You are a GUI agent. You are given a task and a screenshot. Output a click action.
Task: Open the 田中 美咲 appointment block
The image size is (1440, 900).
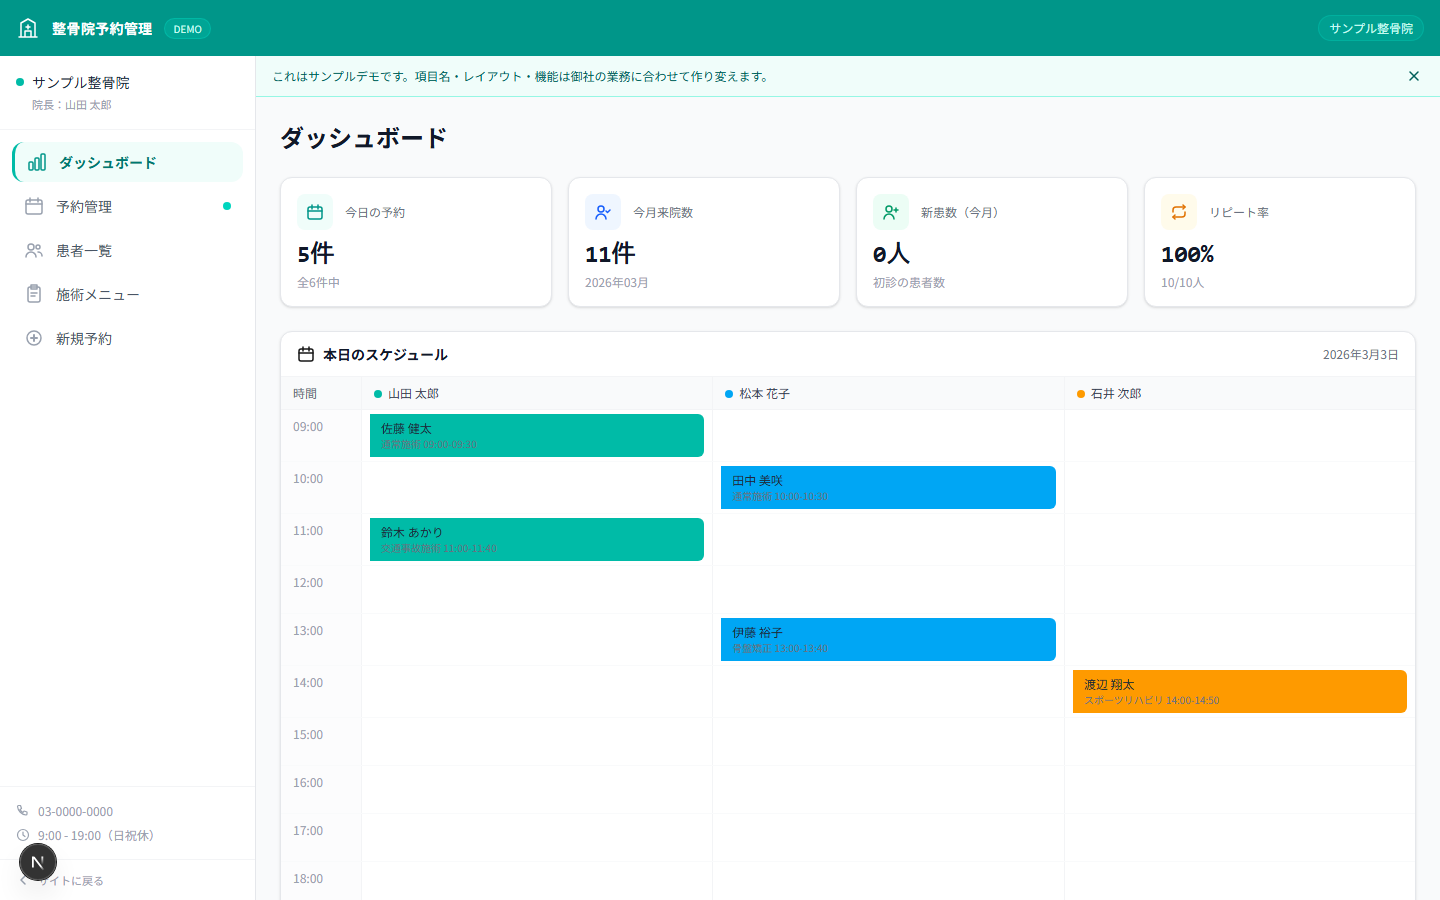click(x=888, y=487)
